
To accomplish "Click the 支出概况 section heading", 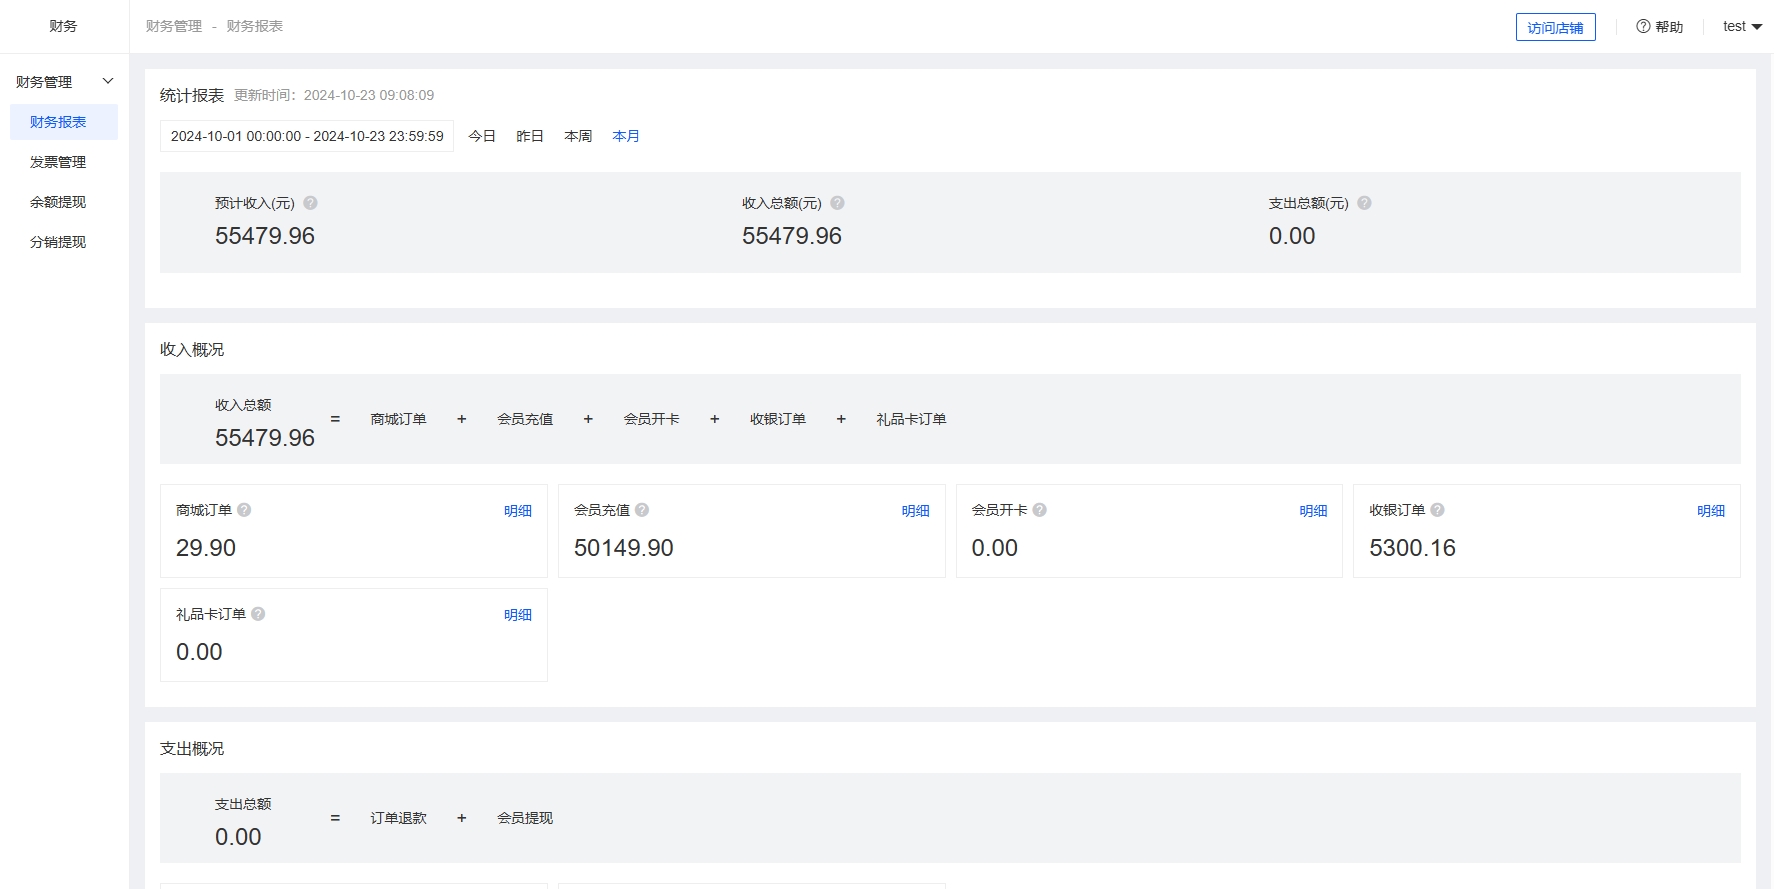I will pos(192,748).
